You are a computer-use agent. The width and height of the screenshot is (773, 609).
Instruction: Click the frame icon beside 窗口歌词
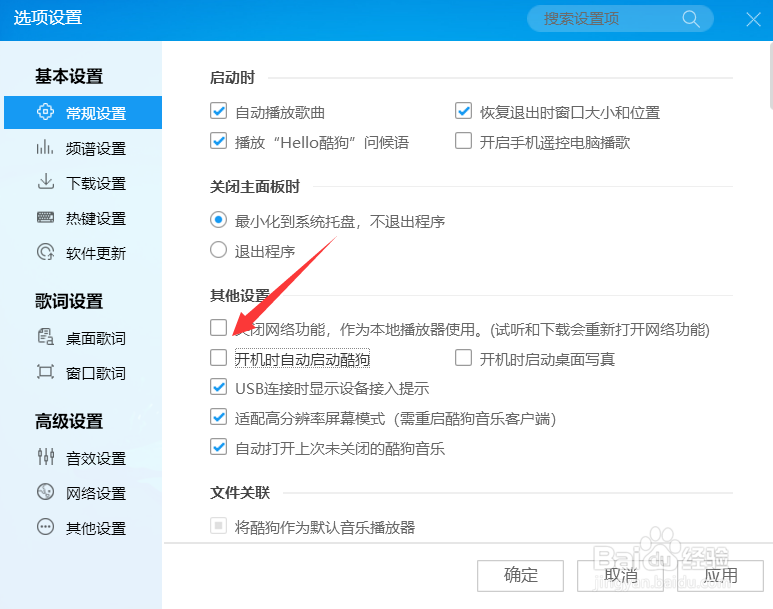pyautogui.click(x=45, y=371)
